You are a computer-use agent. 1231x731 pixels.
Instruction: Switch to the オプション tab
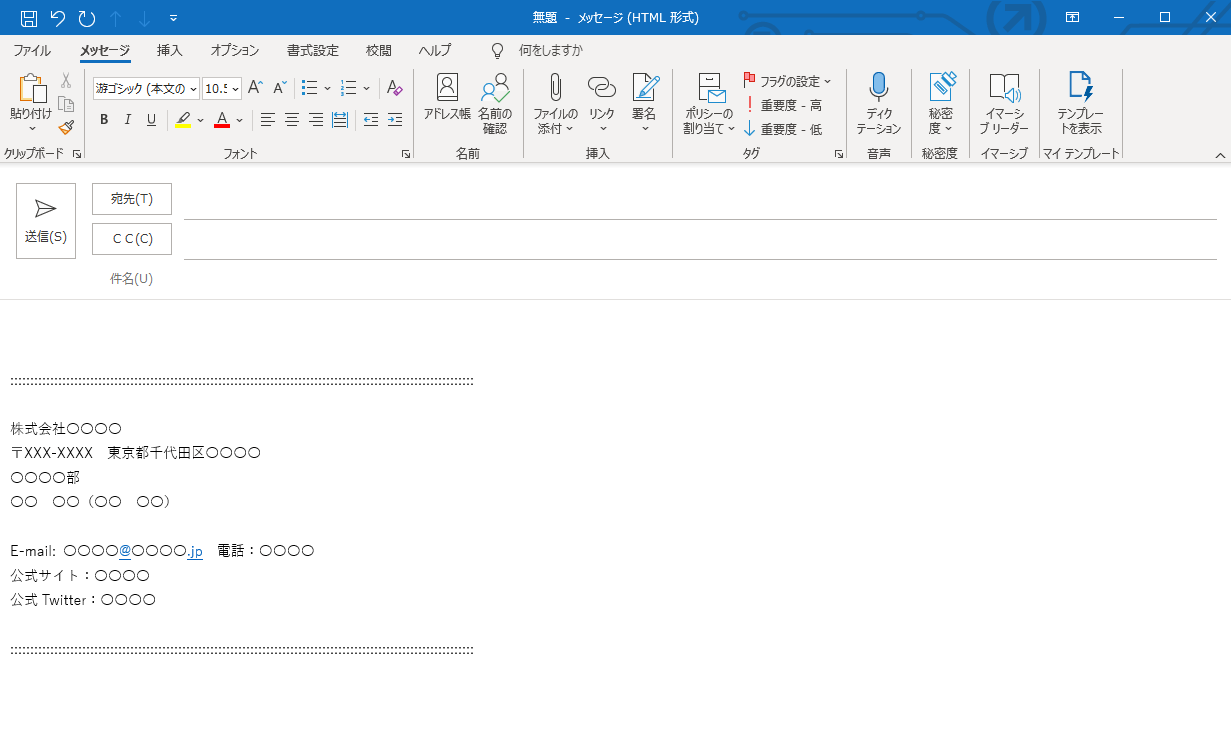[x=235, y=50]
